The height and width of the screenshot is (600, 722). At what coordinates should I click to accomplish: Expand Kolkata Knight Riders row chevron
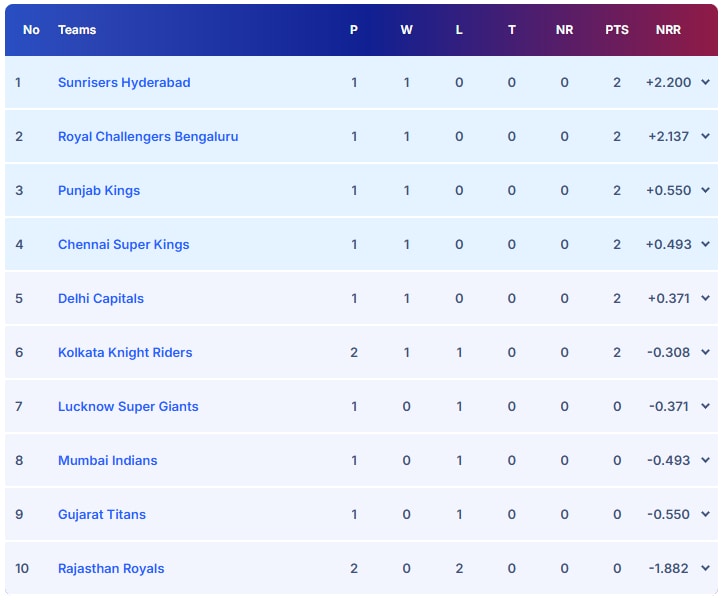[x=705, y=353]
